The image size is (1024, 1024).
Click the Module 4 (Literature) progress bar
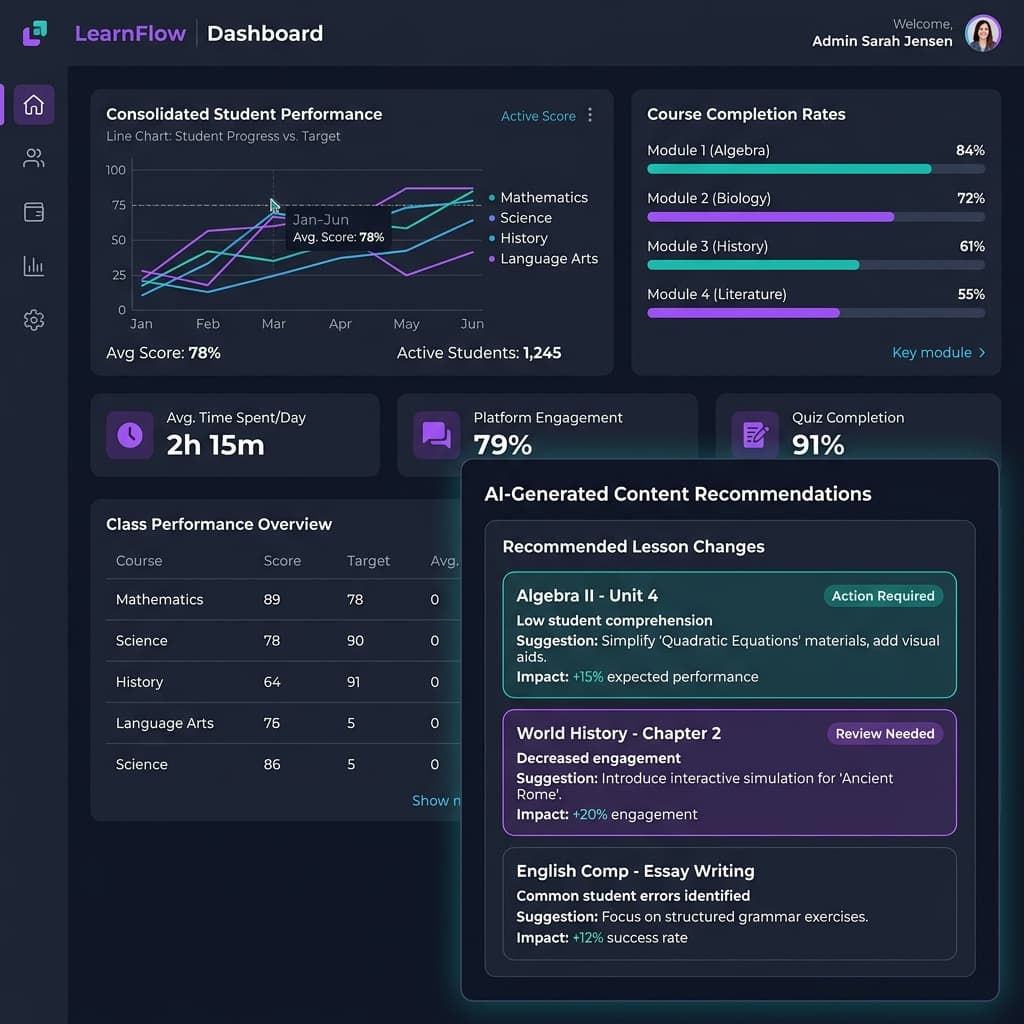[x=816, y=313]
